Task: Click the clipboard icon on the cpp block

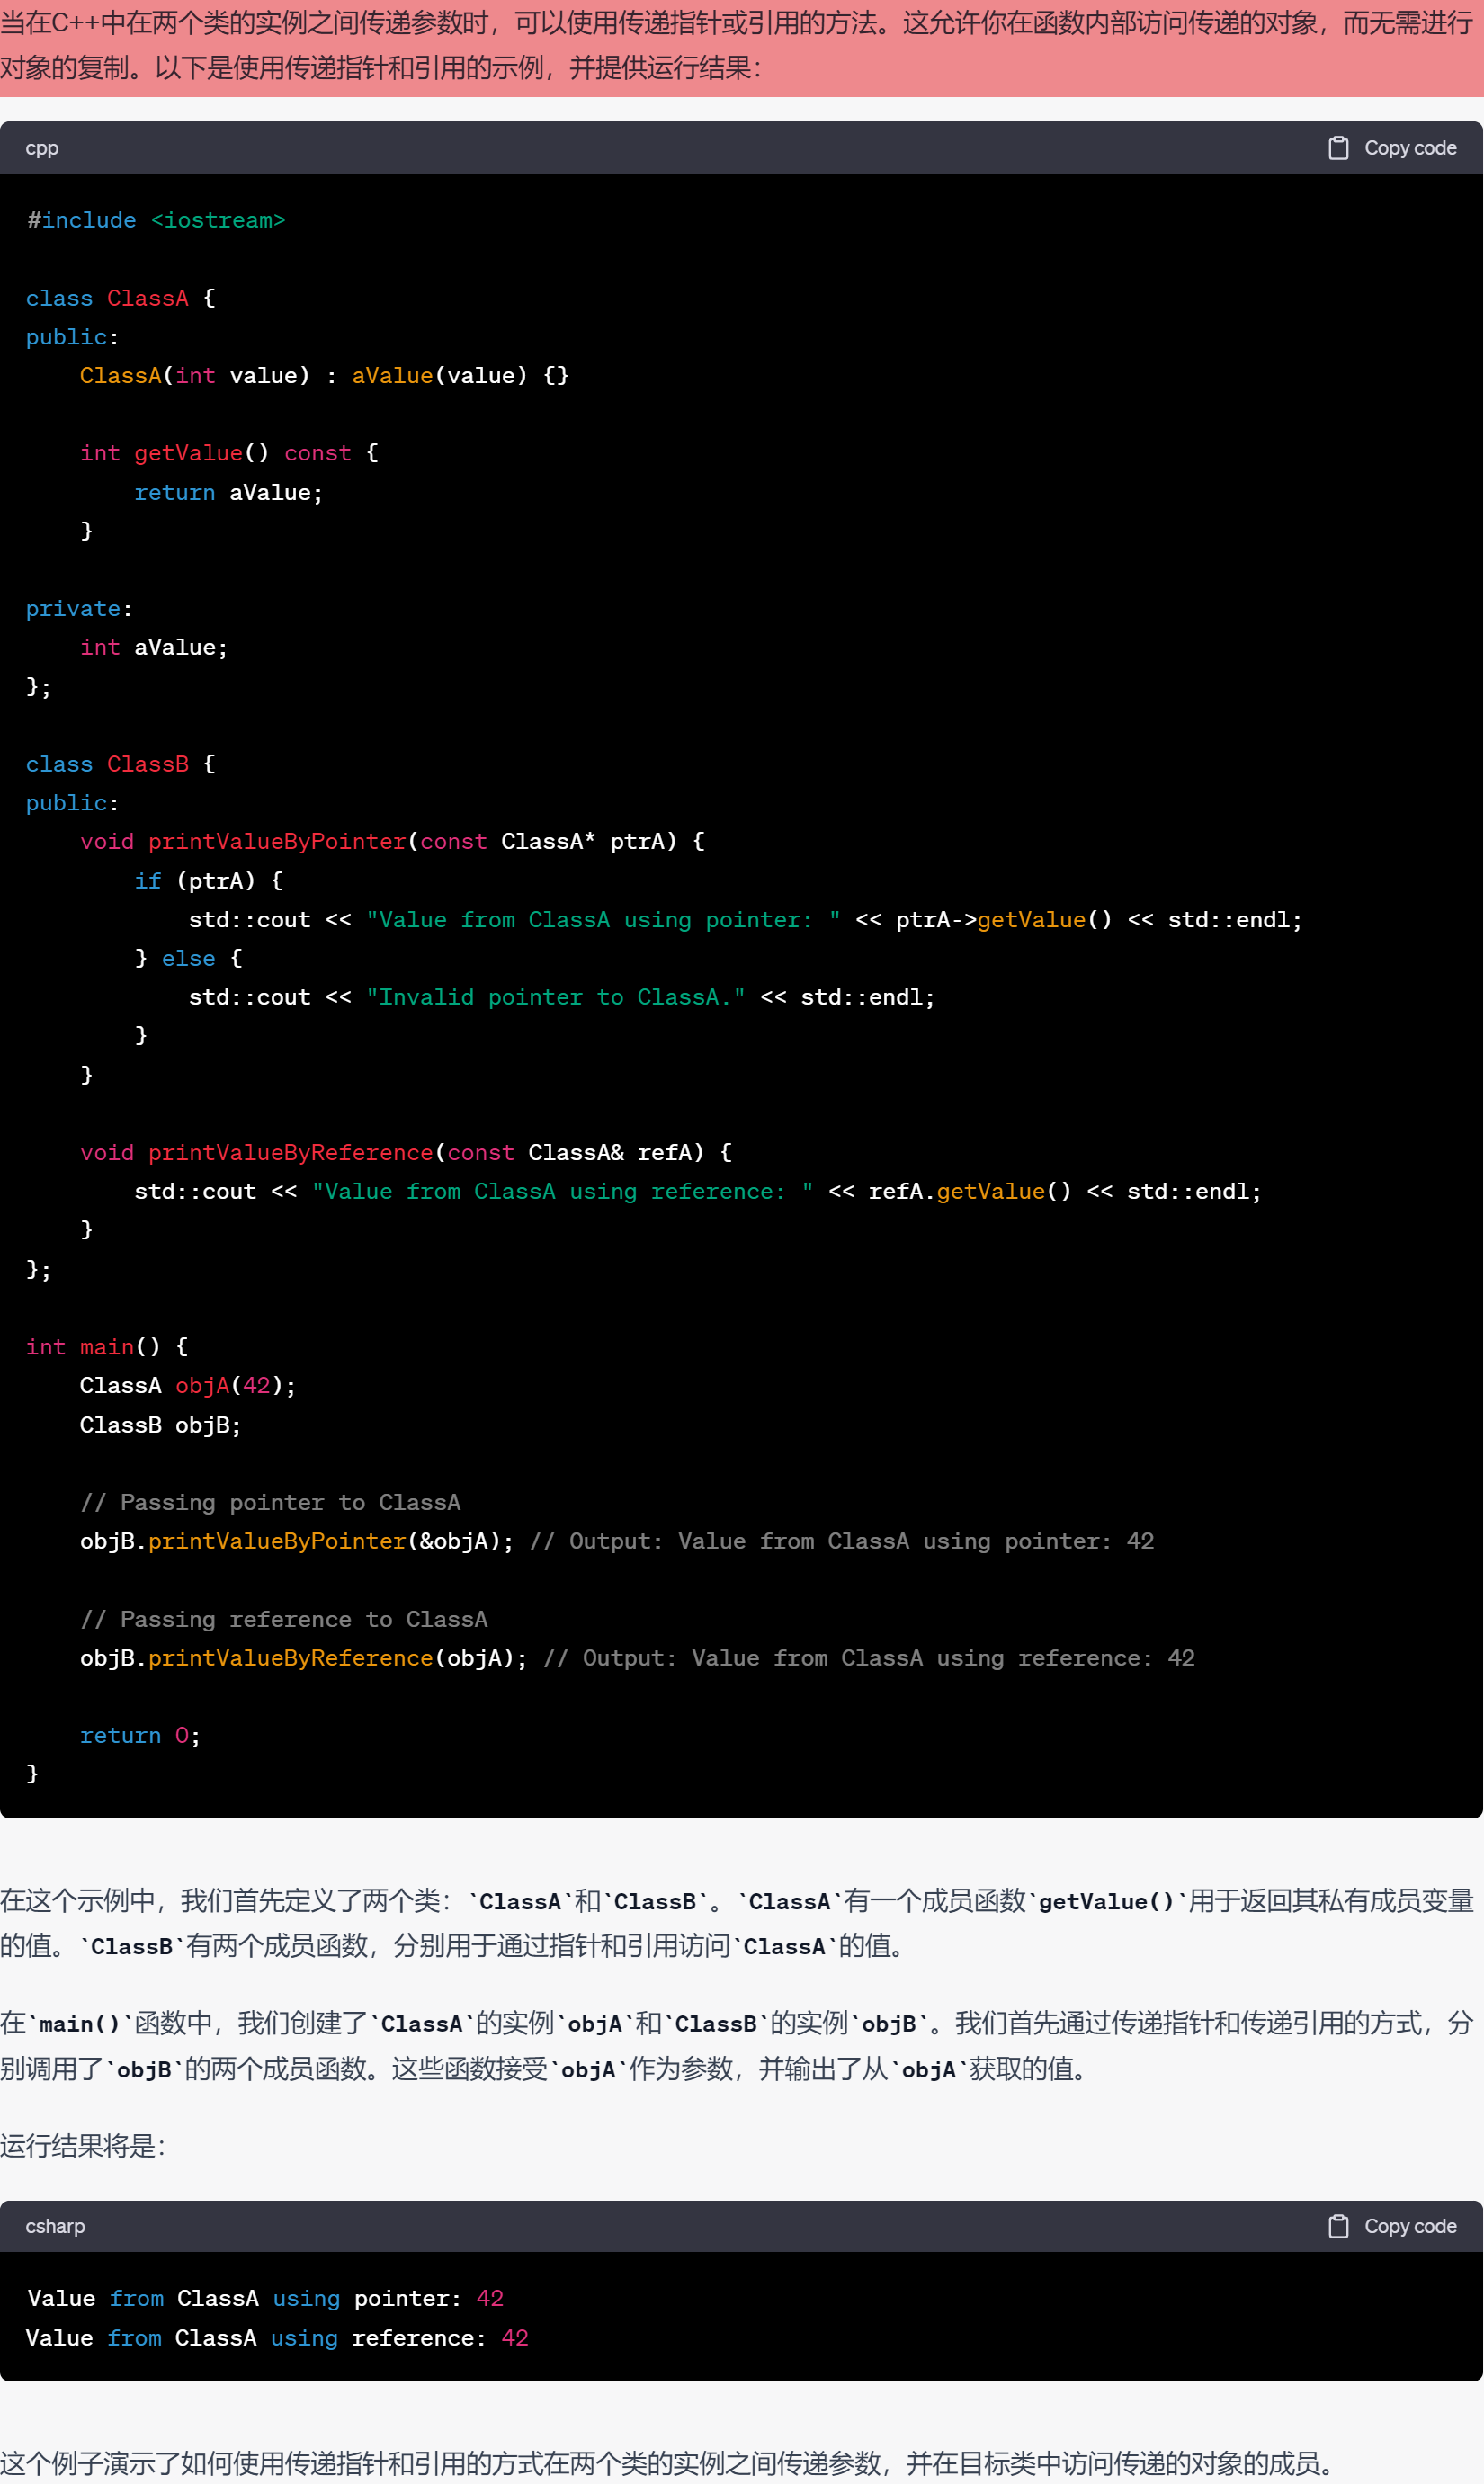Action: (x=1338, y=148)
